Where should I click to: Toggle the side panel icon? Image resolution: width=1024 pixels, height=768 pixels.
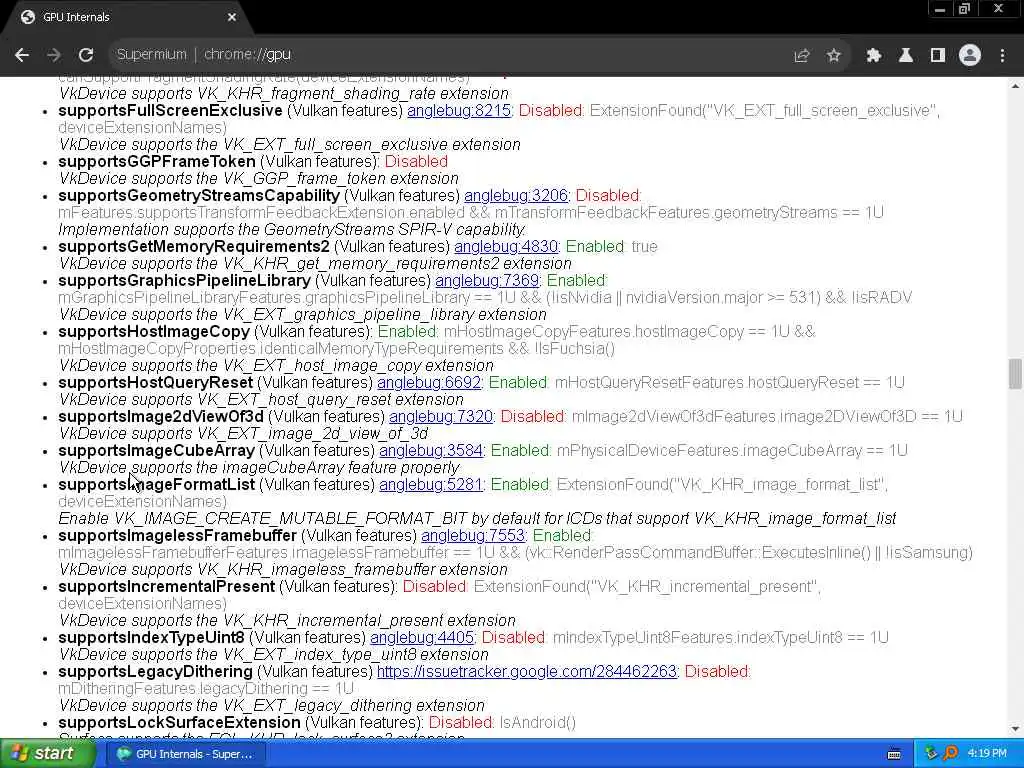point(938,56)
